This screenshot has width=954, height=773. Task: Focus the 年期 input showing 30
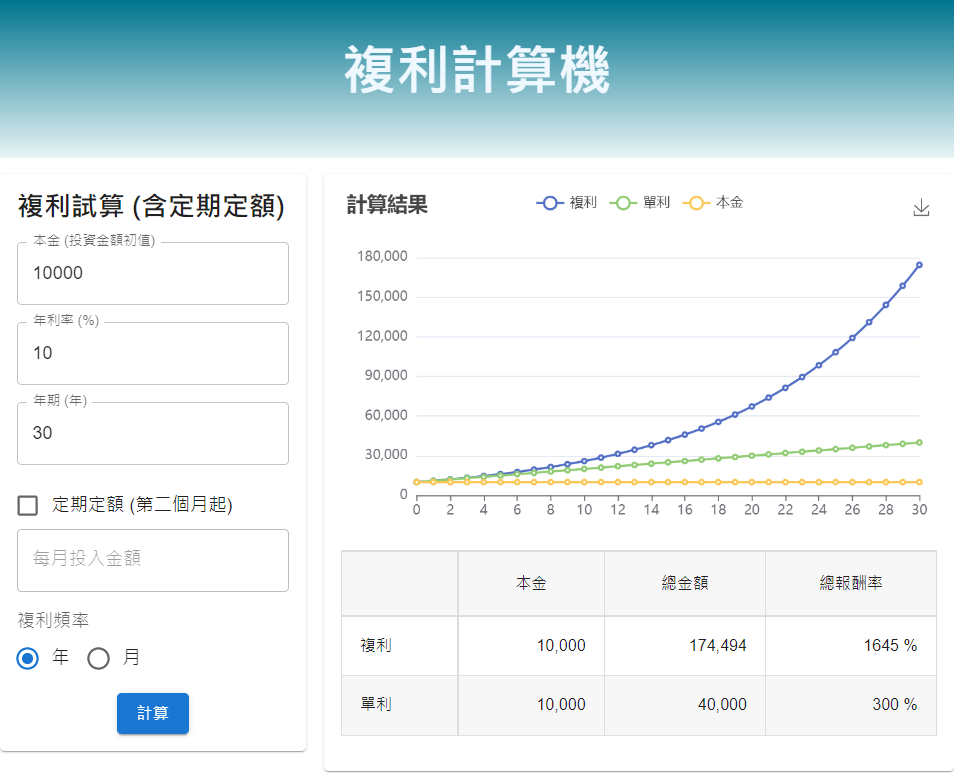click(x=153, y=433)
